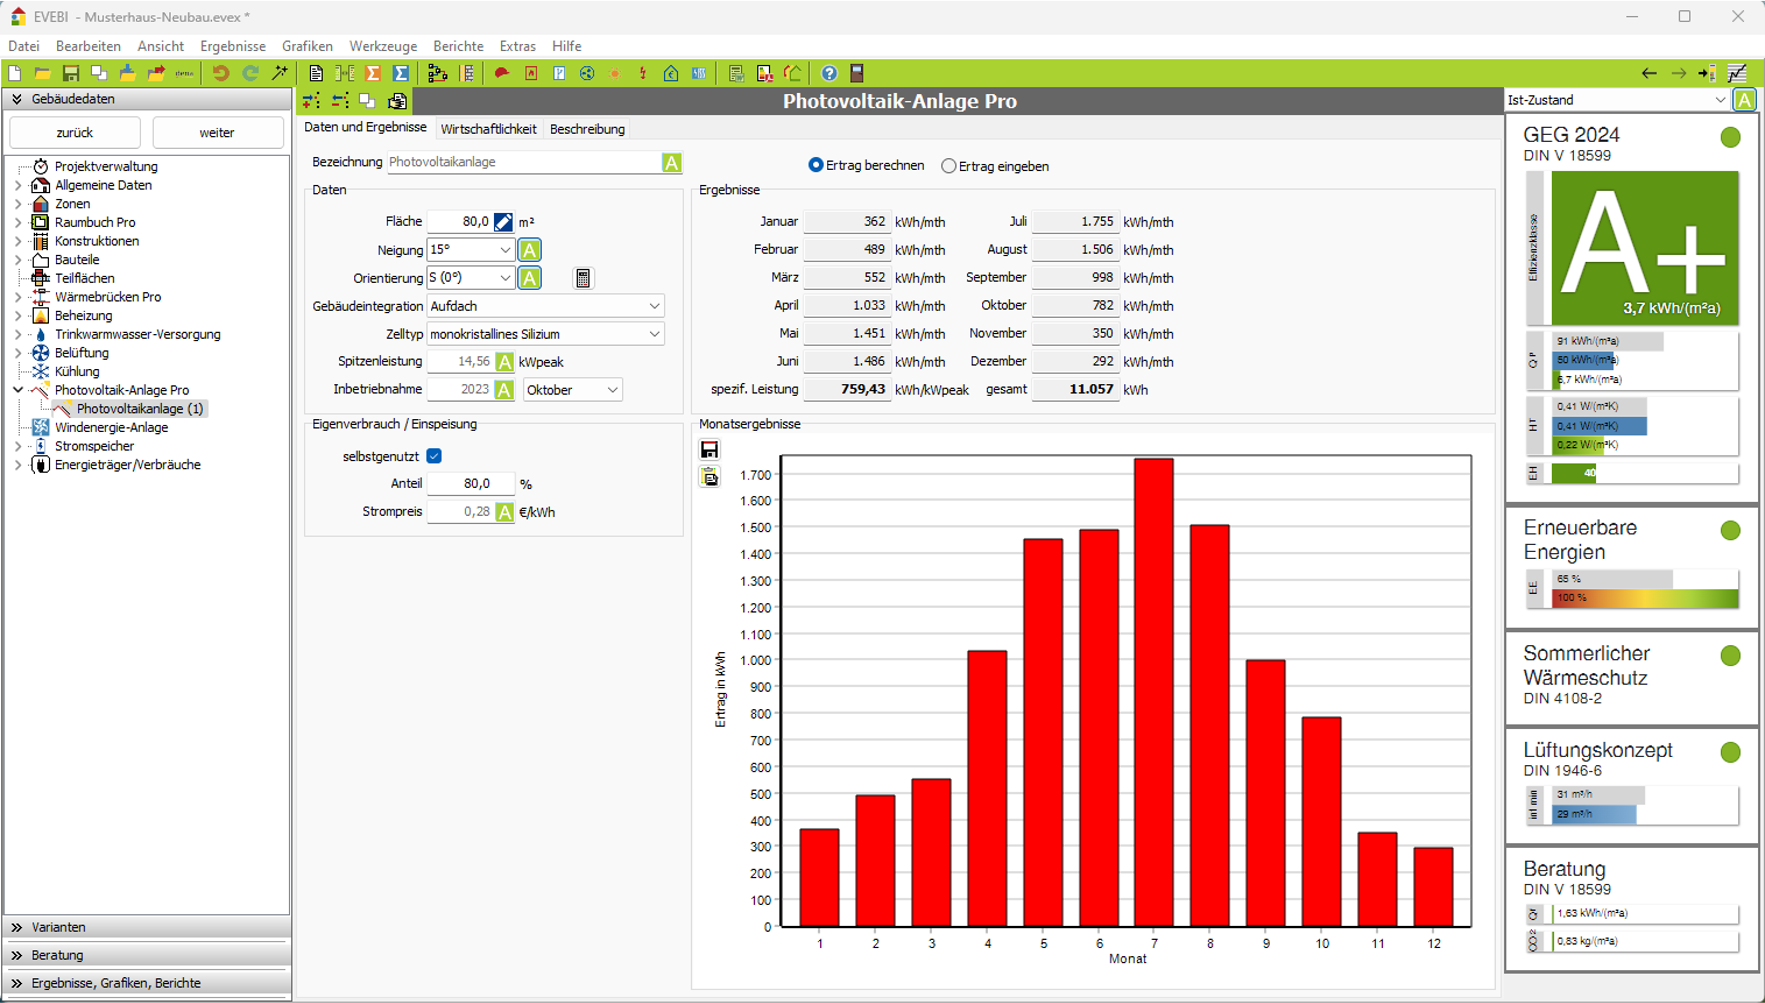Add a new entry with red plus icon
Viewport: 1765px width, 1003px height.
coord(312,101)
